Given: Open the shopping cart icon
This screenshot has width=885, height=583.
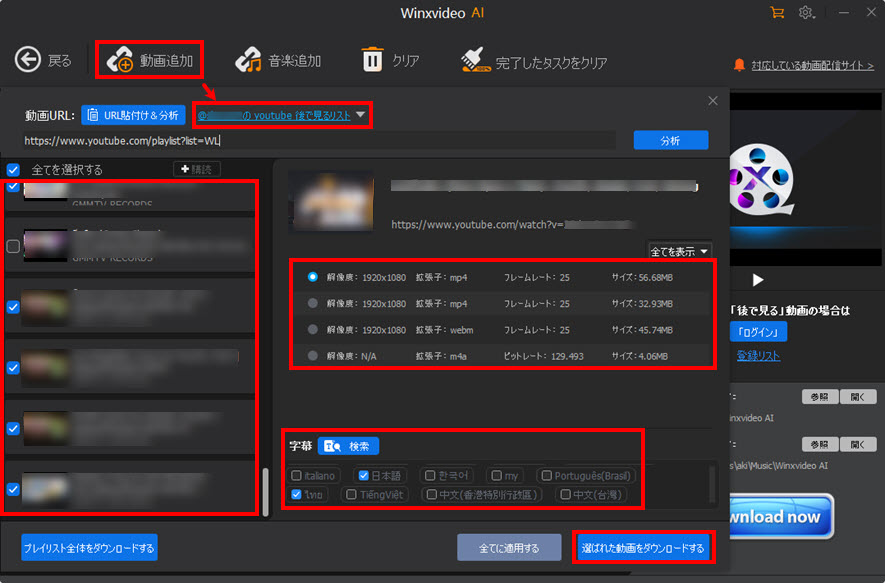Looking at the screenshot, I should point(777,12).
